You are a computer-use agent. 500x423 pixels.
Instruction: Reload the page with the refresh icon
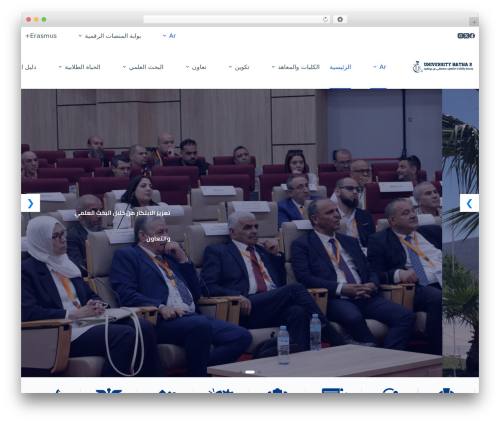(x=325, y=19)
